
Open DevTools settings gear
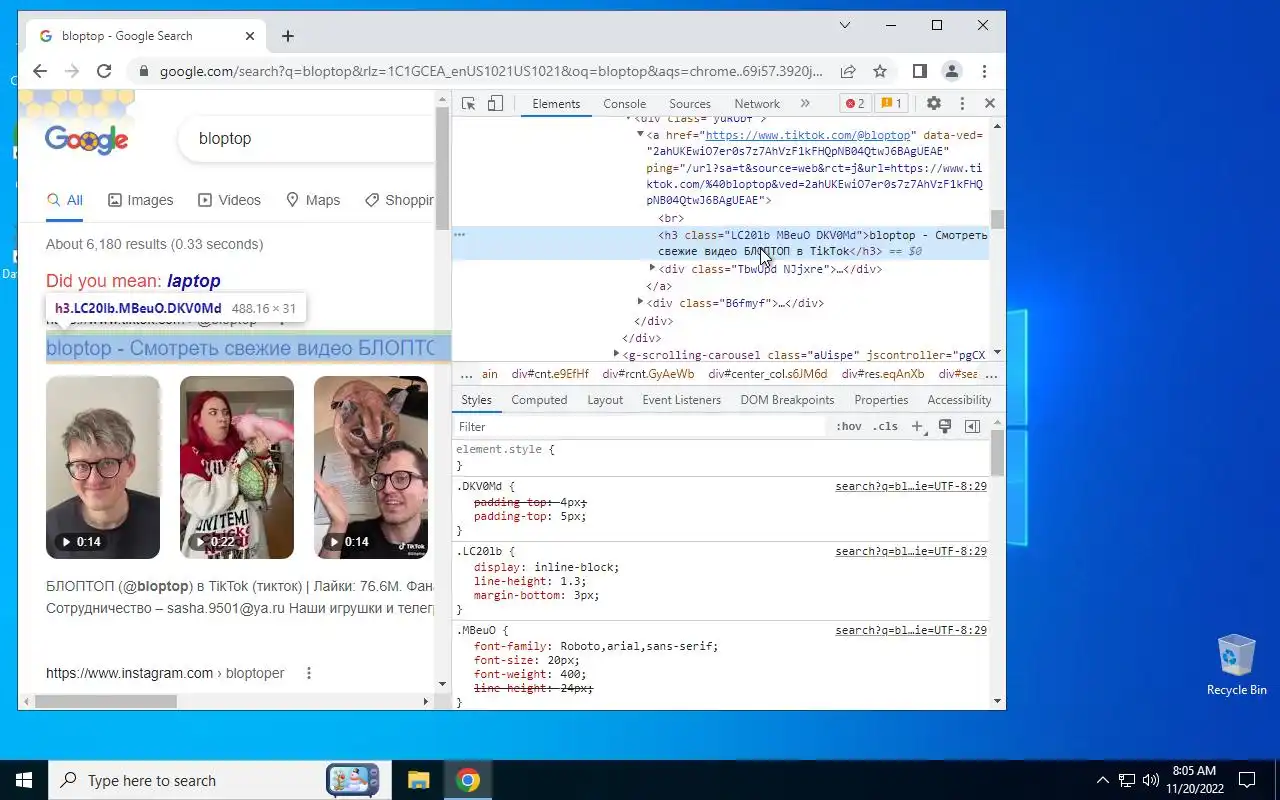point(934,103)
